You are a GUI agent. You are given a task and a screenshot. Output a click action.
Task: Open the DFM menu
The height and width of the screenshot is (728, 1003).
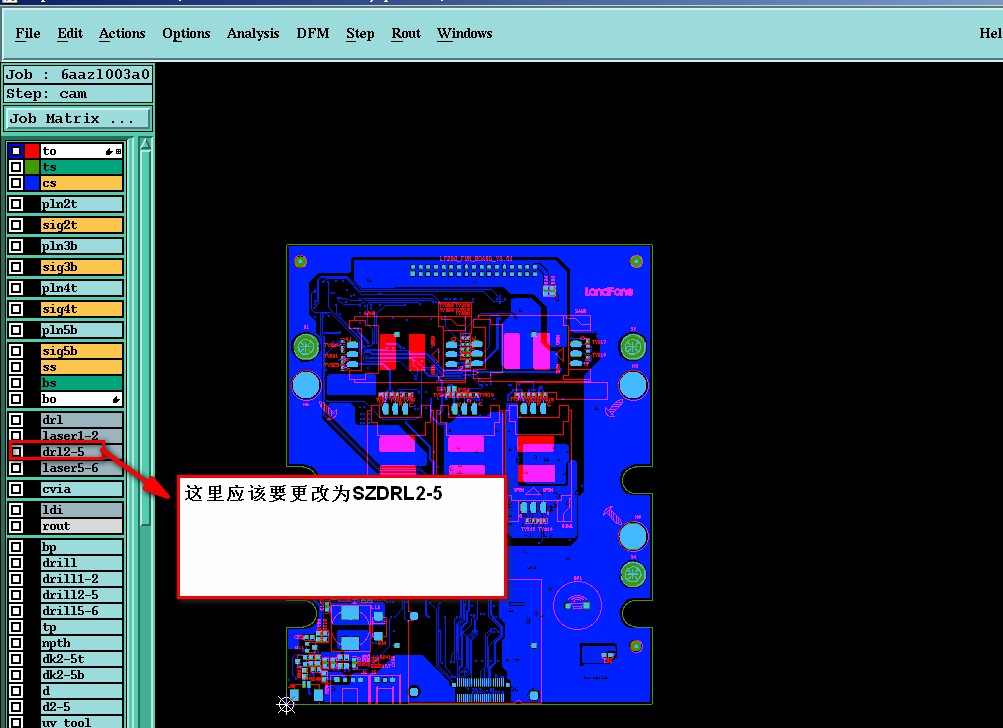[x=313, y=33]
